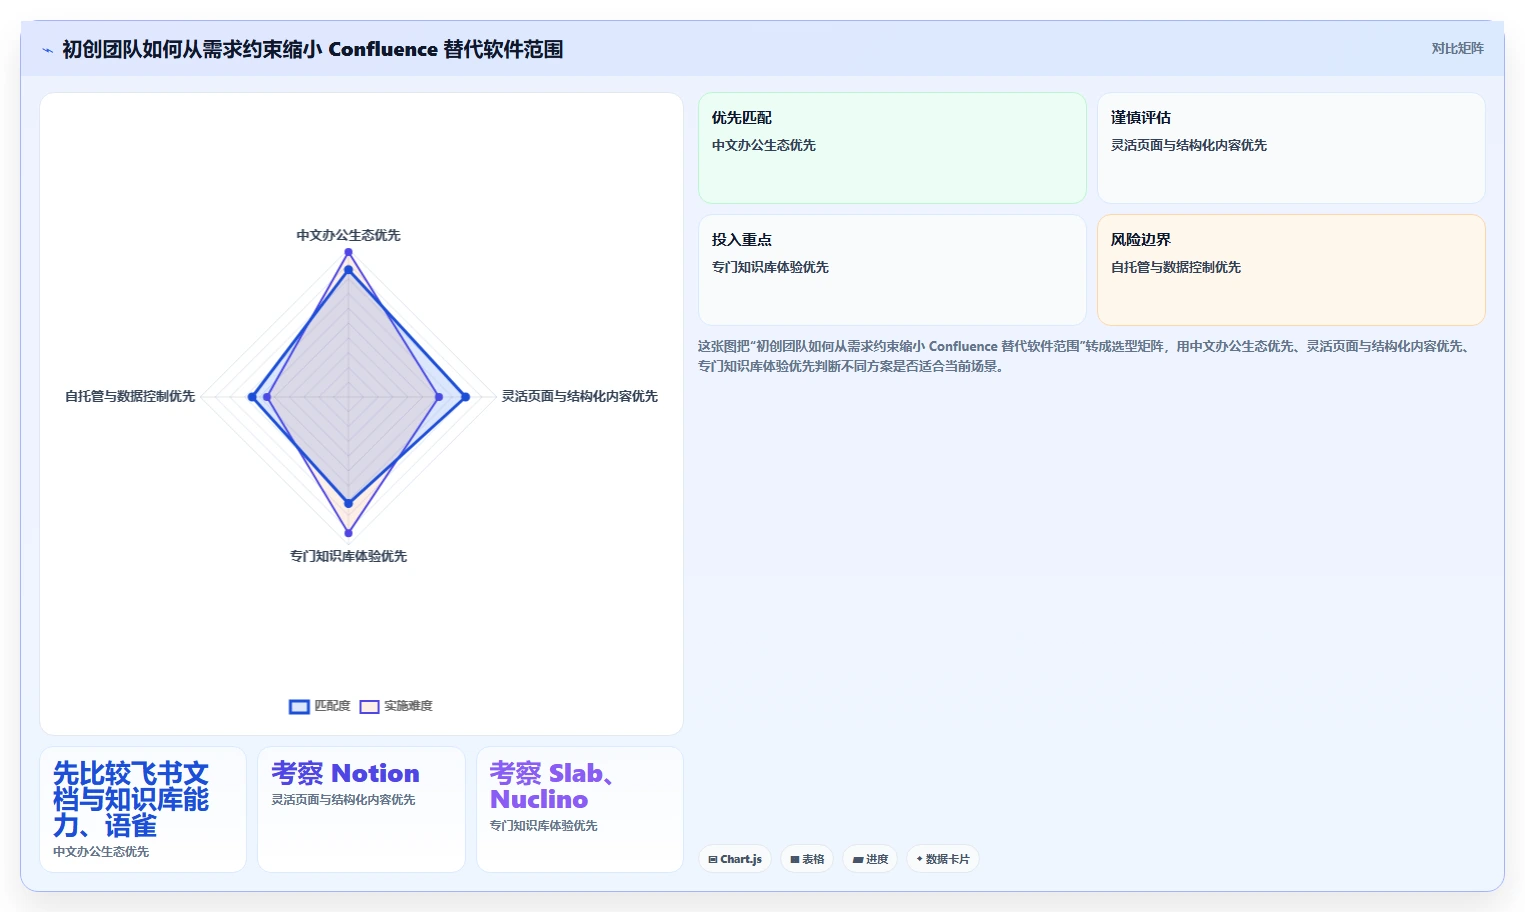
Task: Click the 对比矩阵 label in header
Action: click(x=1457, y=48)
